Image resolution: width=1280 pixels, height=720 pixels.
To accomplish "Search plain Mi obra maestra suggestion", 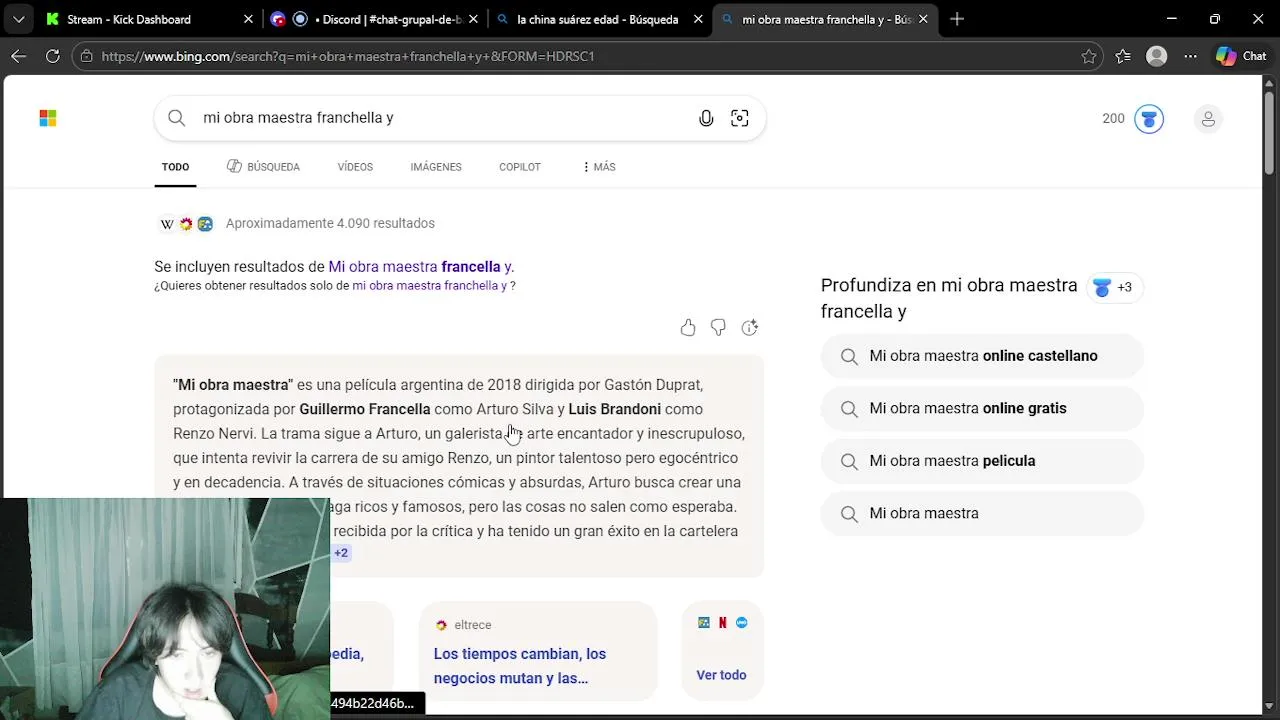I will pos(982,513).
